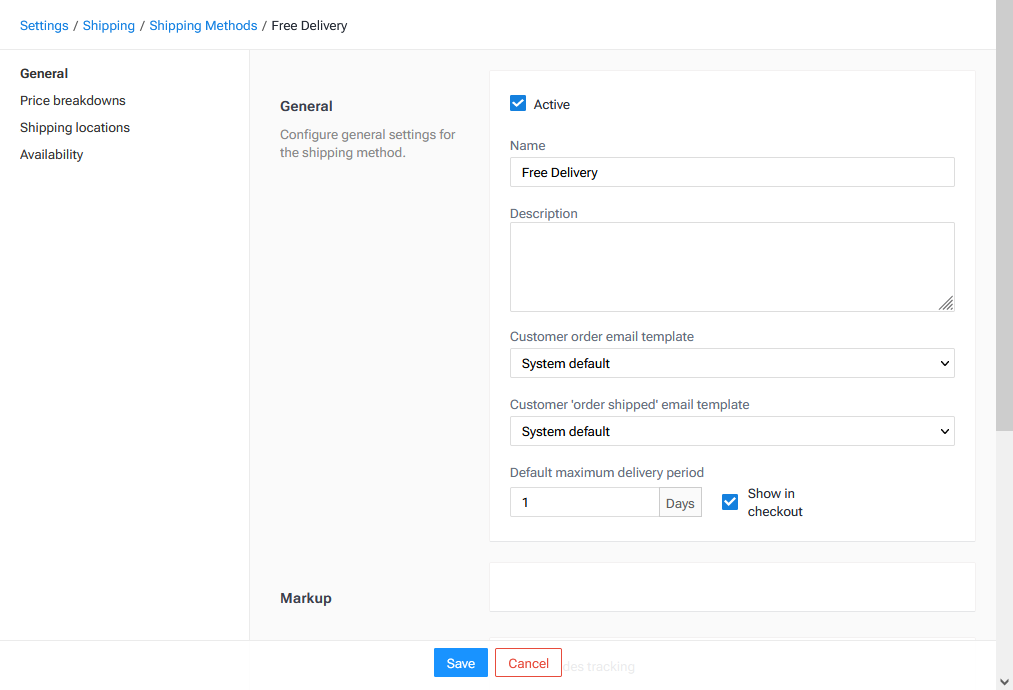Viewport: 1013px width, 690px height.
Task: Open the Settings breadcrumb link
Action: pos(44,25)
